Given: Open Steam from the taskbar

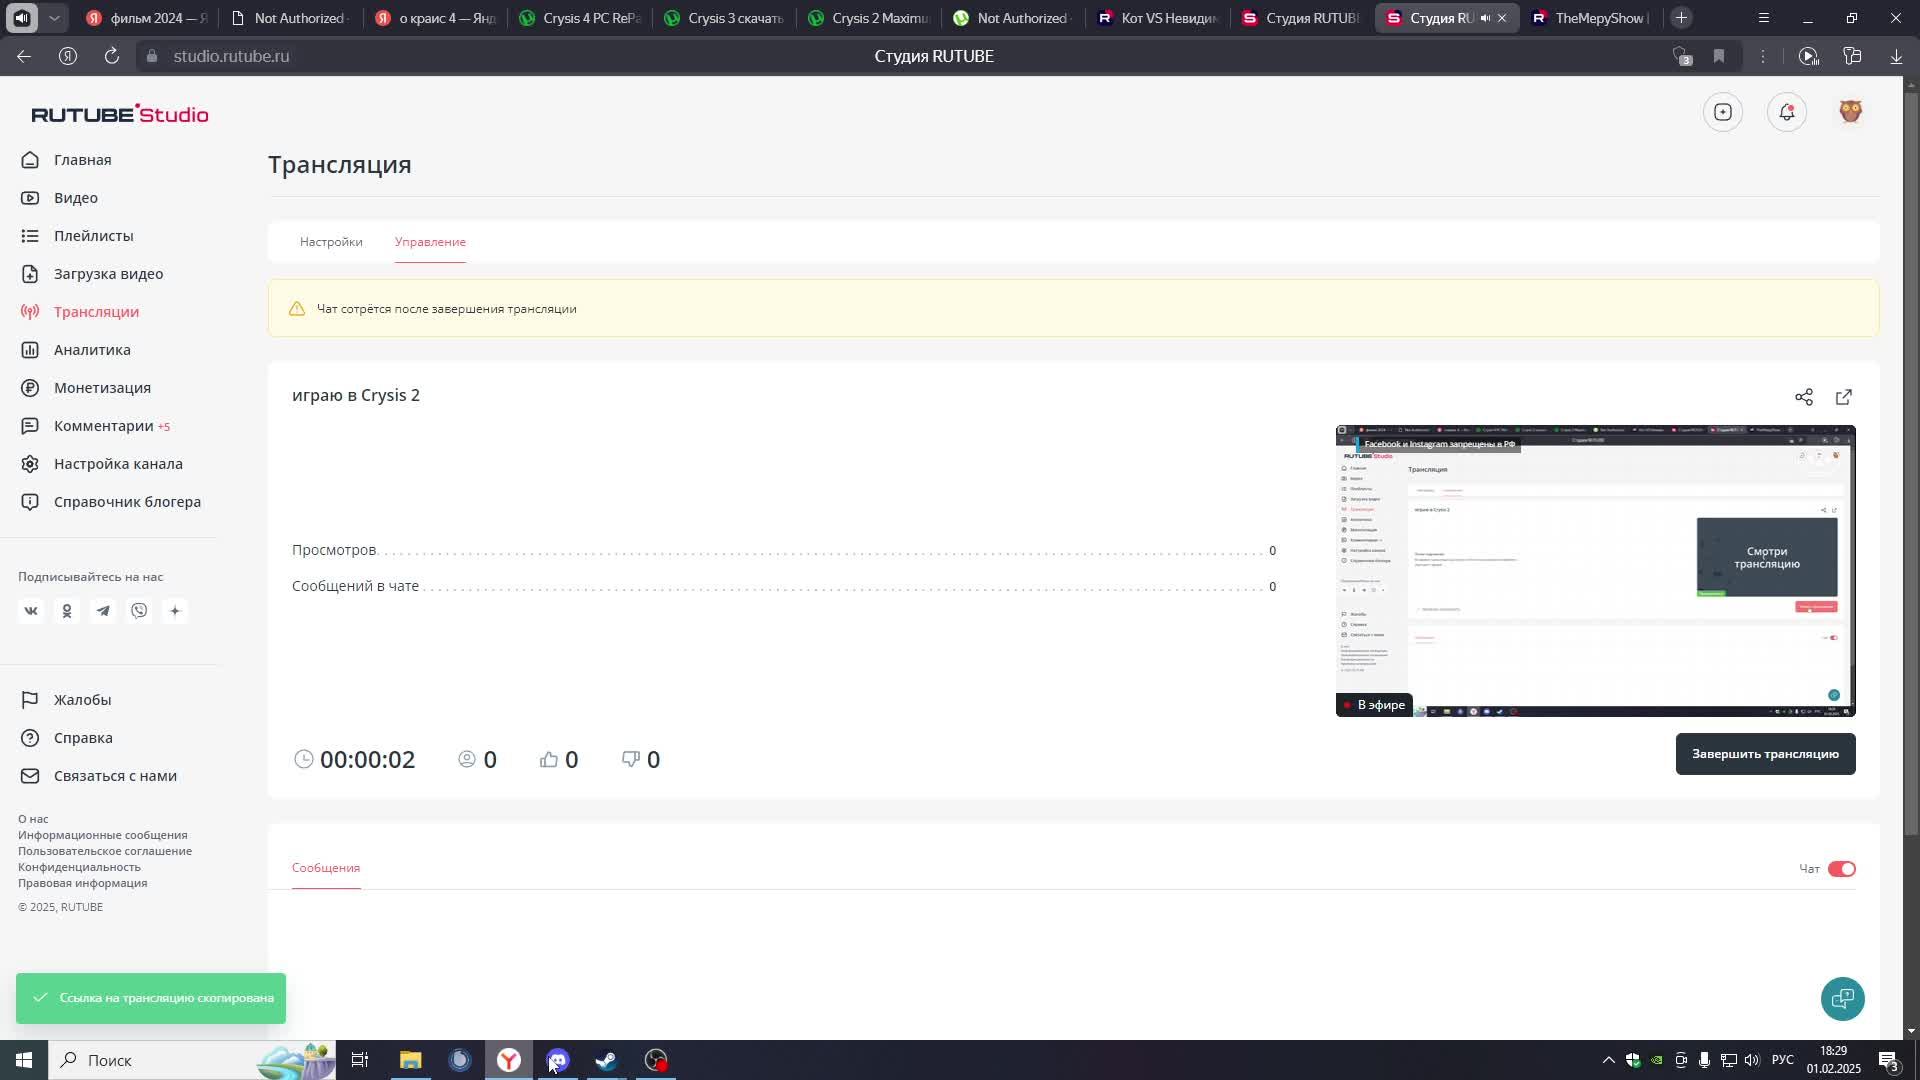Looking at the screenshot, I should 606,1060.
